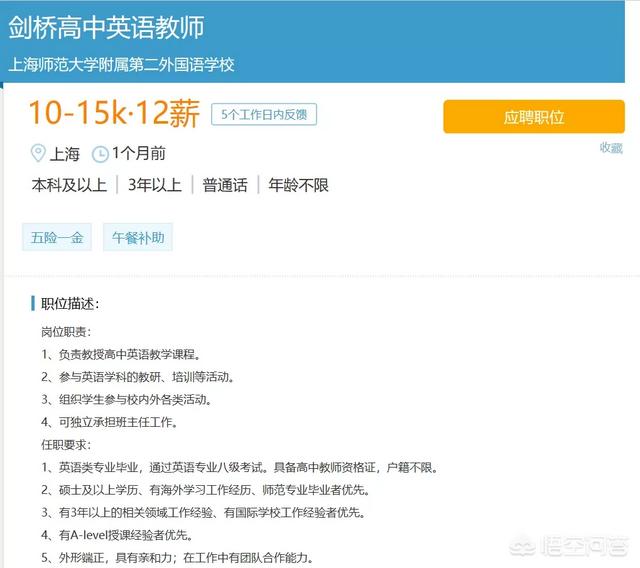The width and height of the screenshot is (640, 568).
Task: Click the 职位描述 section heading
Action: pyautogui.click(x=70, y=304)
